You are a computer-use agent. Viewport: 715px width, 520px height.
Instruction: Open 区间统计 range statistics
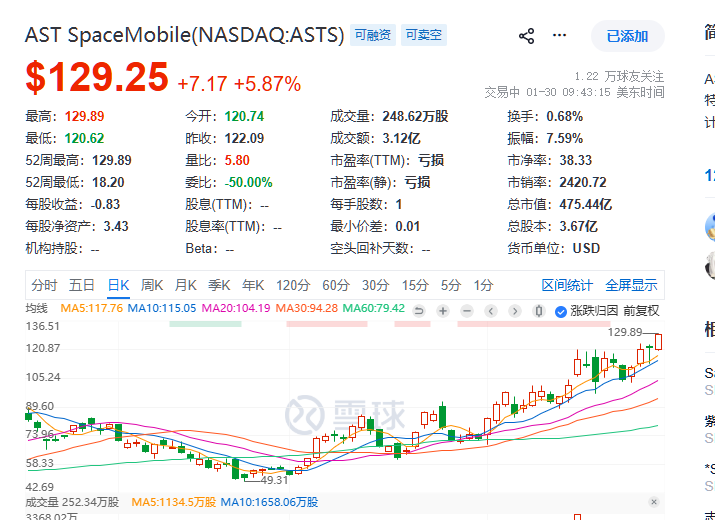pyautogui.click(x=567, y=286)
